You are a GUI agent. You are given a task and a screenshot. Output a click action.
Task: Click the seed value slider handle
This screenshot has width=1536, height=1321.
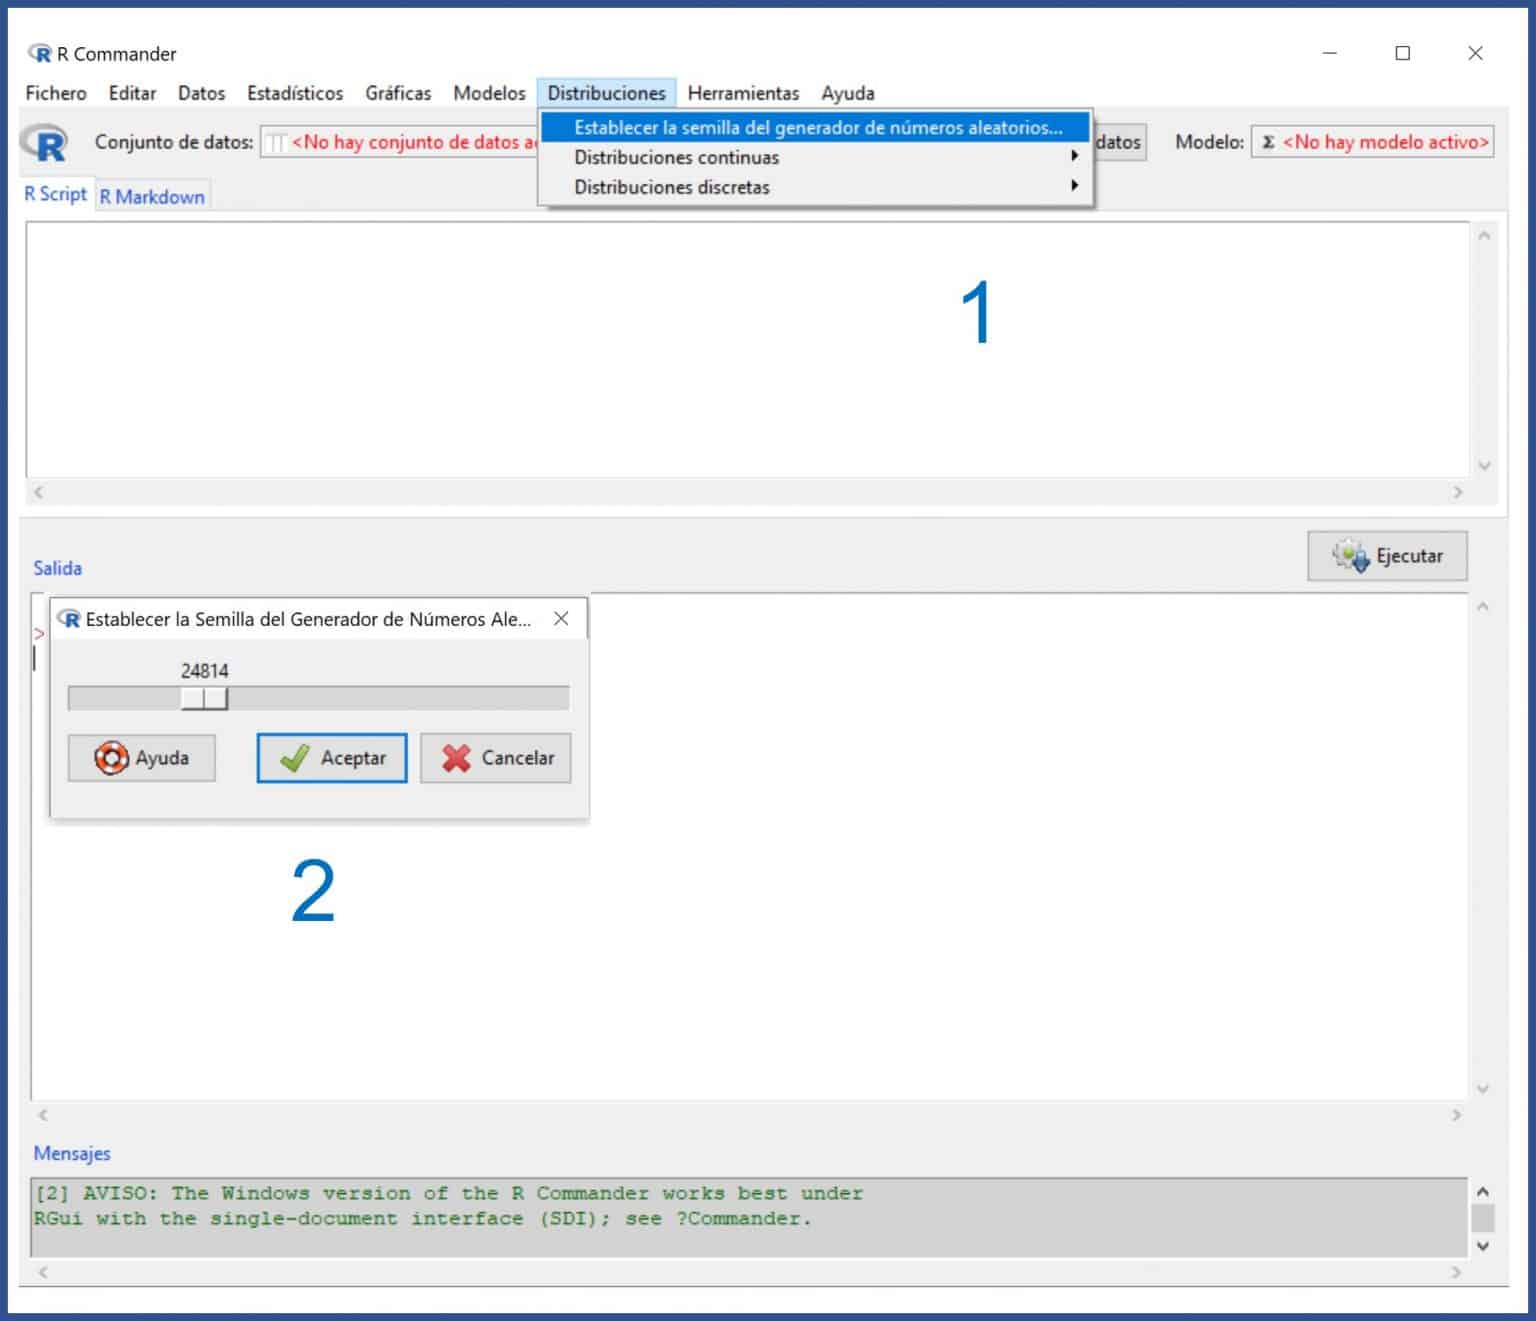[x=204, y=698]
